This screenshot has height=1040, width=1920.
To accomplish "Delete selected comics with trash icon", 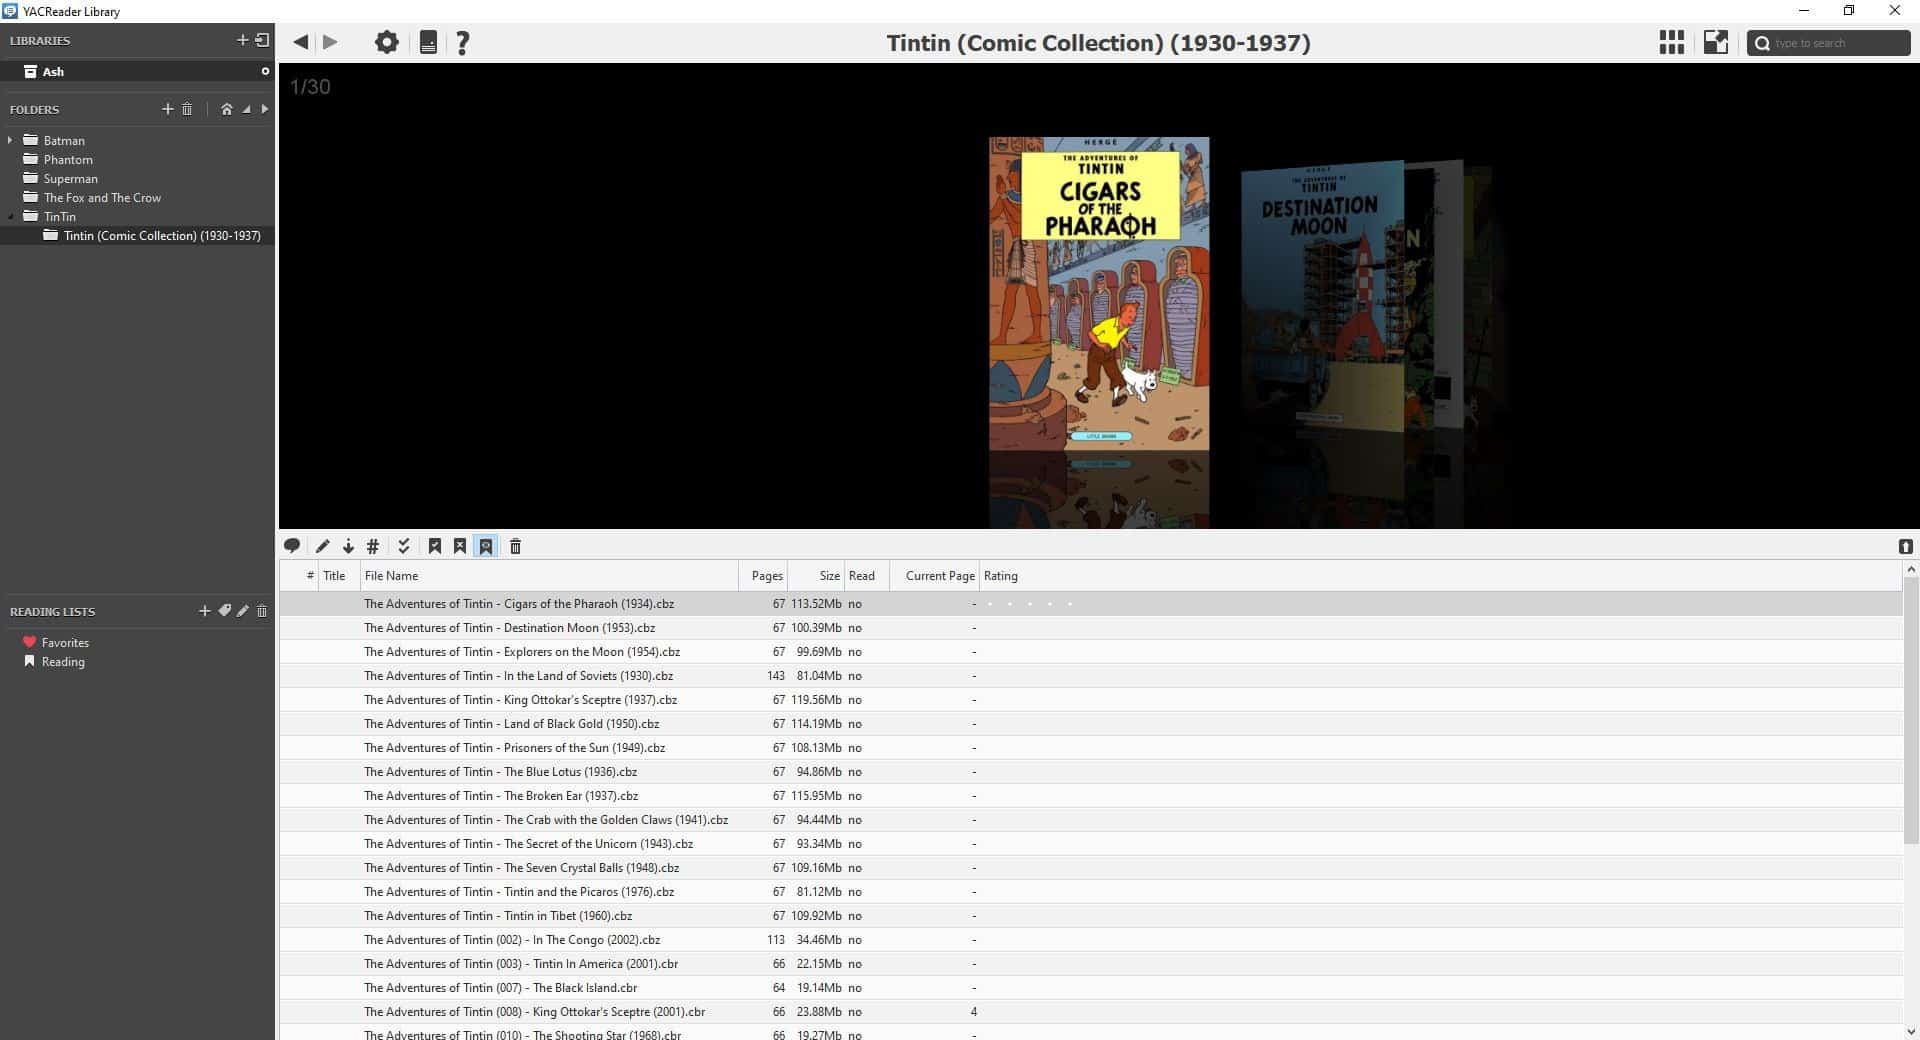I will tap(516, 546).
